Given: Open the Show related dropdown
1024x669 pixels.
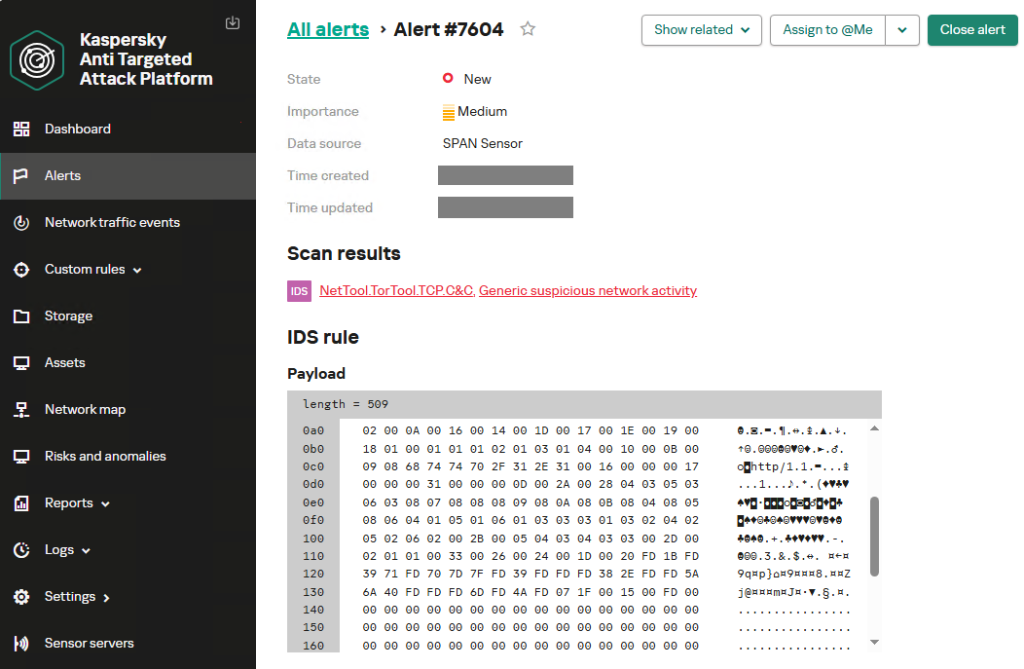Looking at the screenshot, I should (x=701, y=30).
